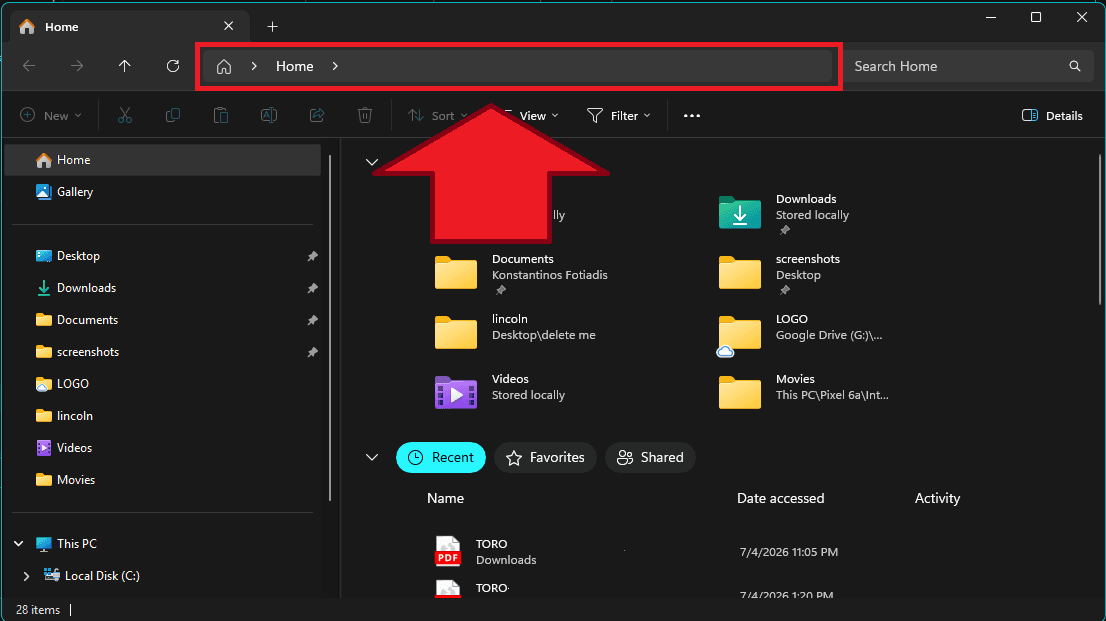Open the TORO PDF in Downloads
This screenshot has height=621, width=1106.
[487, 552]
